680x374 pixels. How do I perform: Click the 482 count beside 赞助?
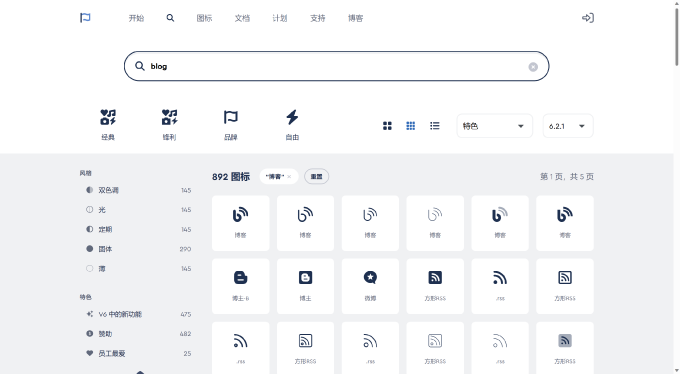click(185, 334)
